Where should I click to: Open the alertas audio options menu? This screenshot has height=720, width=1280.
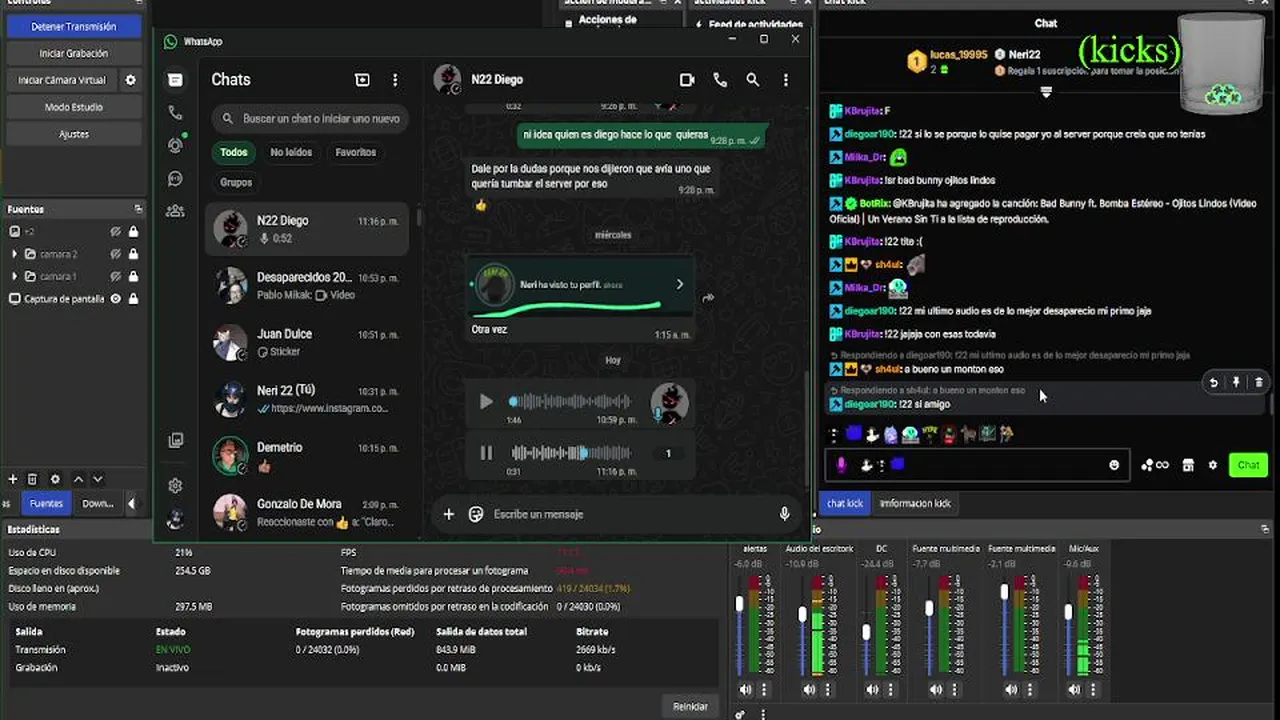point(764,690)
